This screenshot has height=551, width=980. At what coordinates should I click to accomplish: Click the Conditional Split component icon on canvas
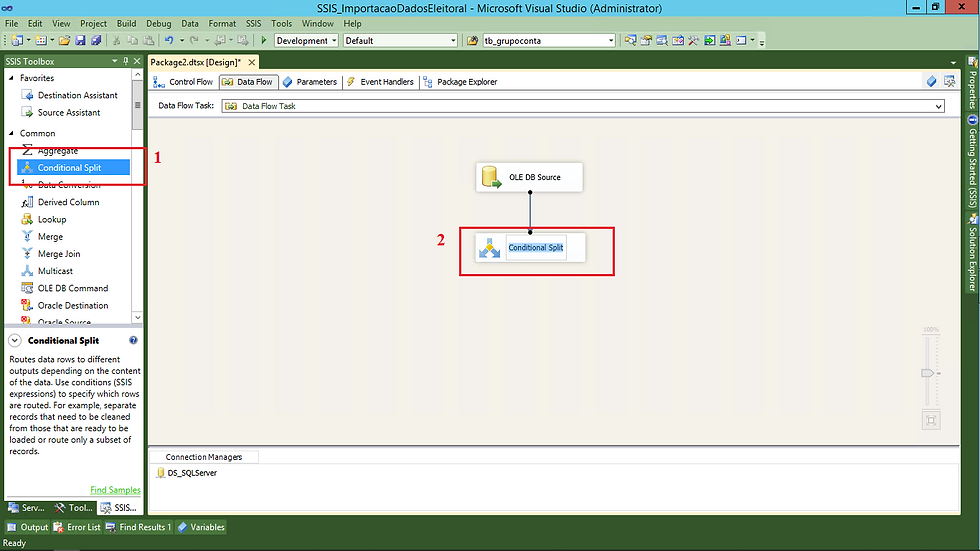[489, 248]
